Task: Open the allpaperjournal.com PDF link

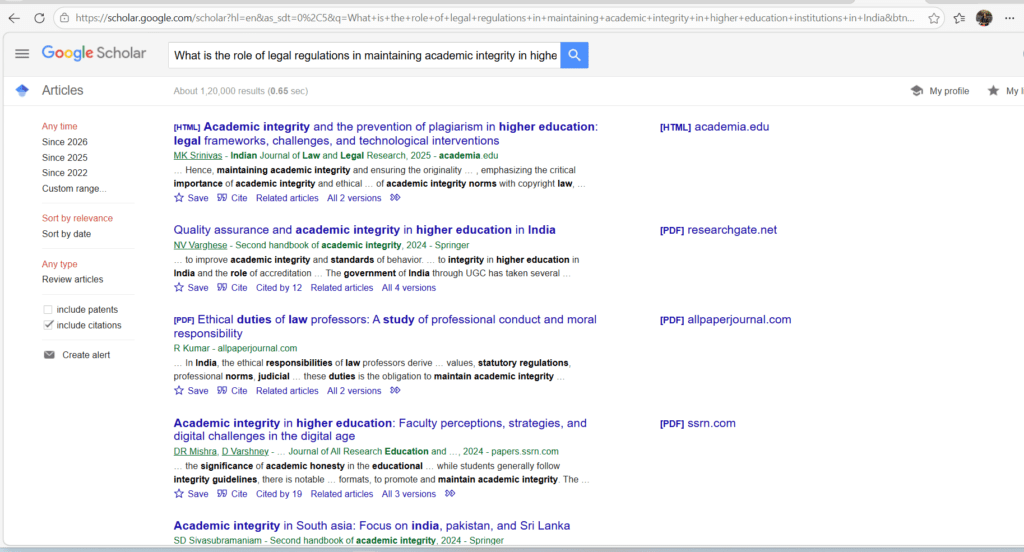Action: (726, 319)
